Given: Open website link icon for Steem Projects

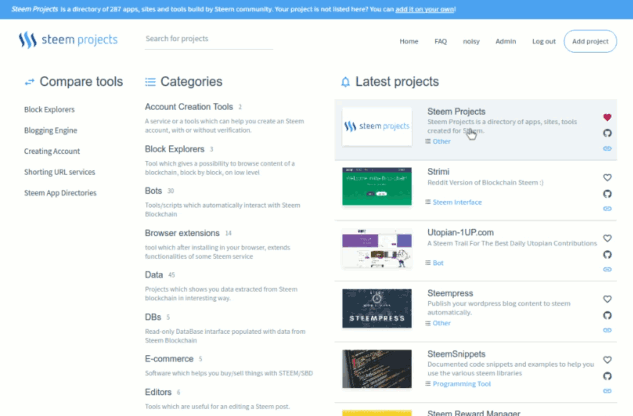Looking at the screenshot, I should coord(607,148).
